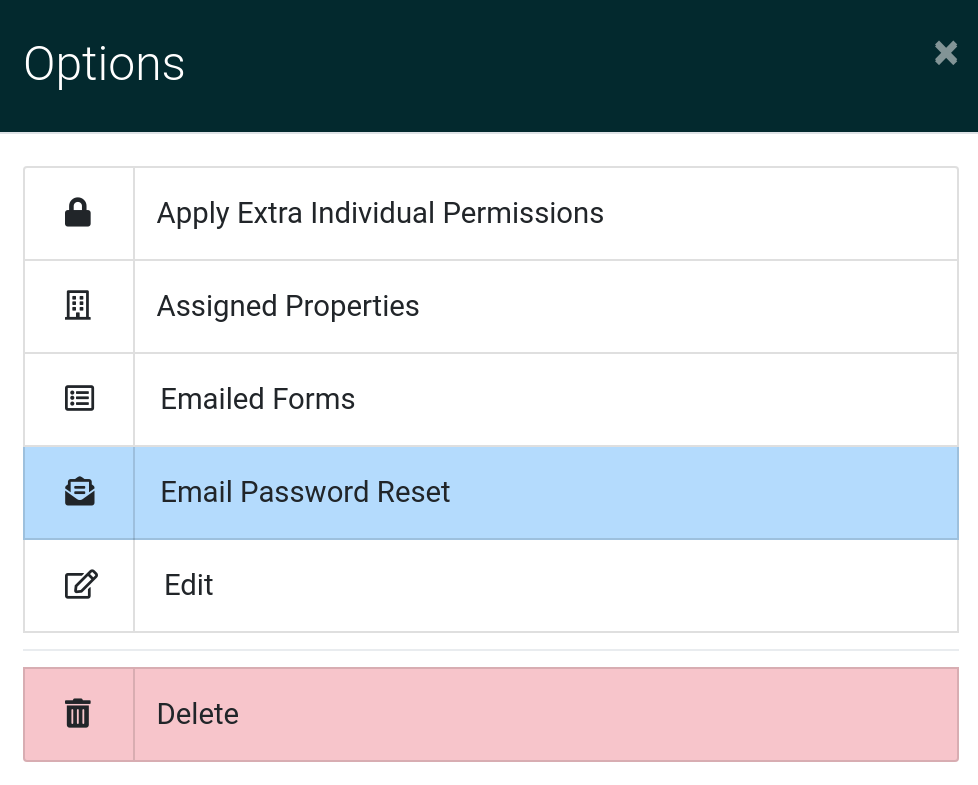
Task: Choose Email Password Reset
Action: (x=305, y=492)
